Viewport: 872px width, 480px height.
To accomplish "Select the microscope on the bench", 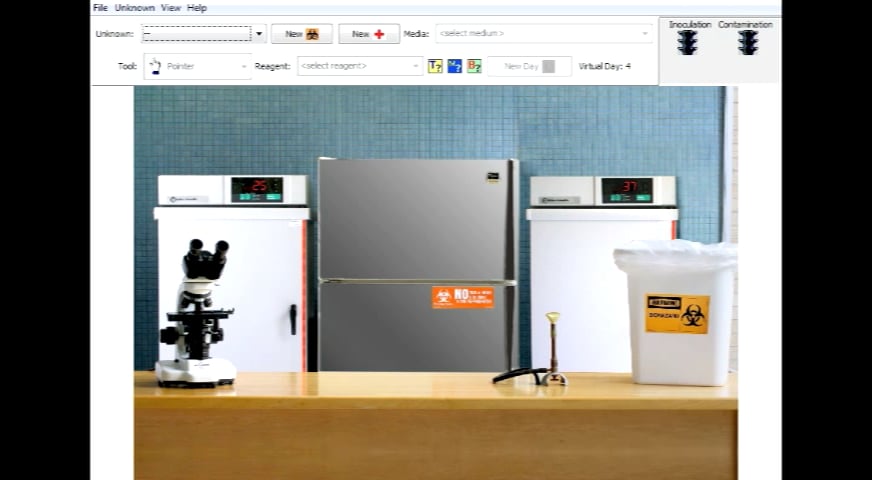I will click(x=195, y=313).
